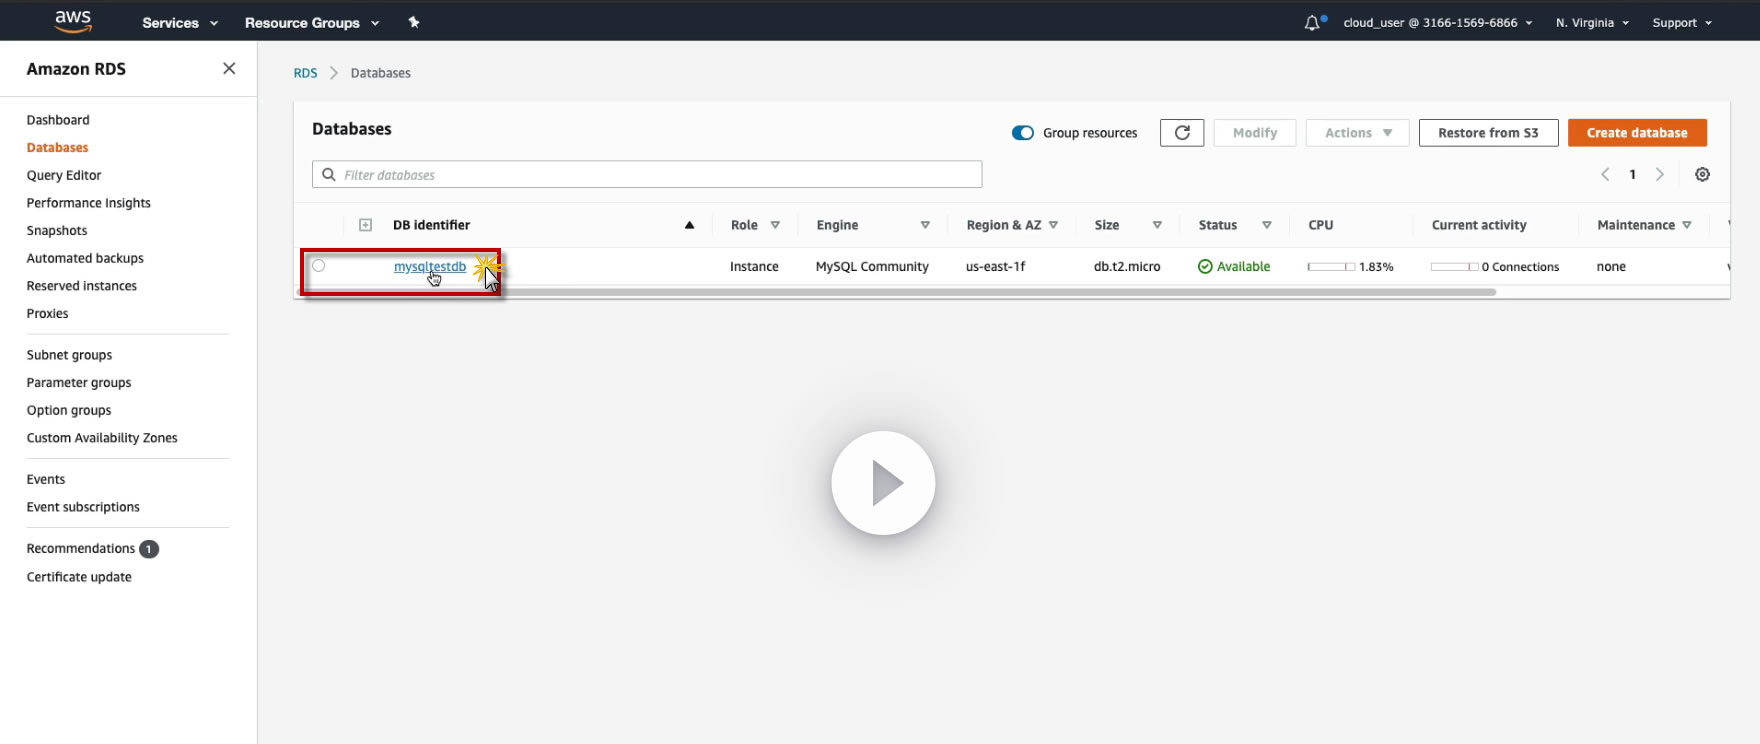
Task: Sort by the Engine column
Action: tap(925, 225)
